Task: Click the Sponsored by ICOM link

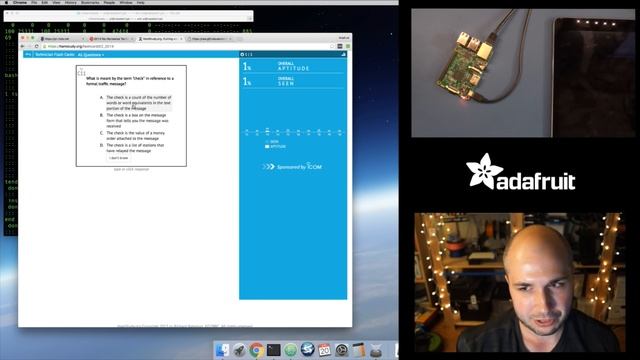Action: coord(292,167)
